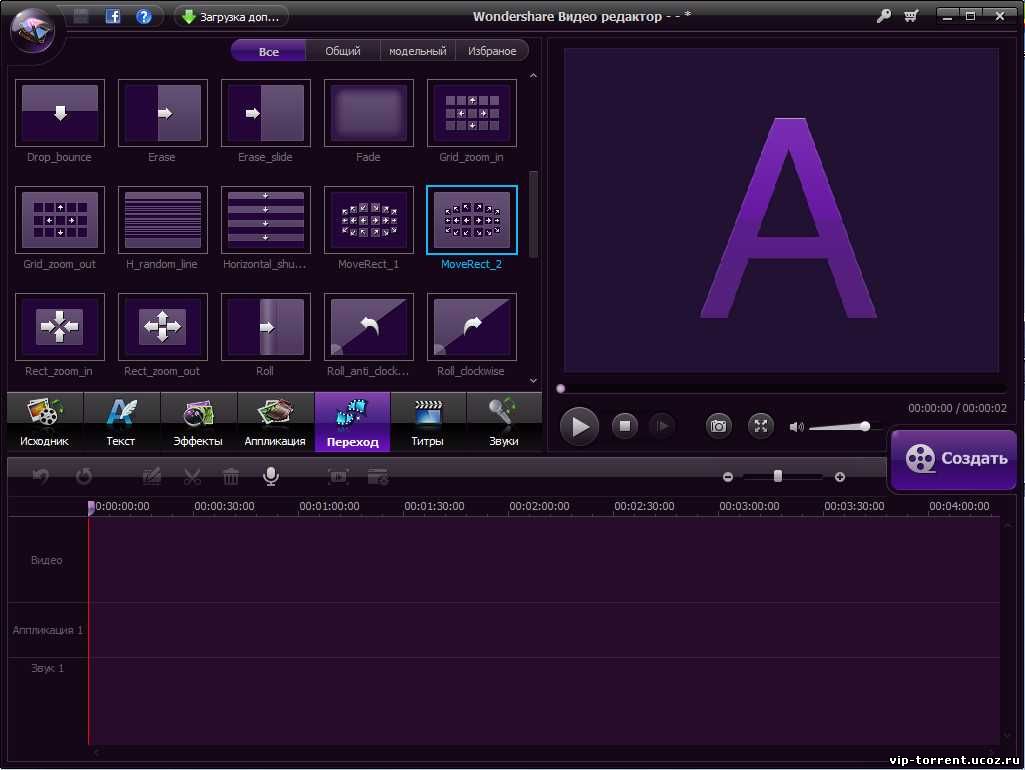Open the shopping cart purchase icon
Viewport: 1025px width, 770px height.
point(911,16)
